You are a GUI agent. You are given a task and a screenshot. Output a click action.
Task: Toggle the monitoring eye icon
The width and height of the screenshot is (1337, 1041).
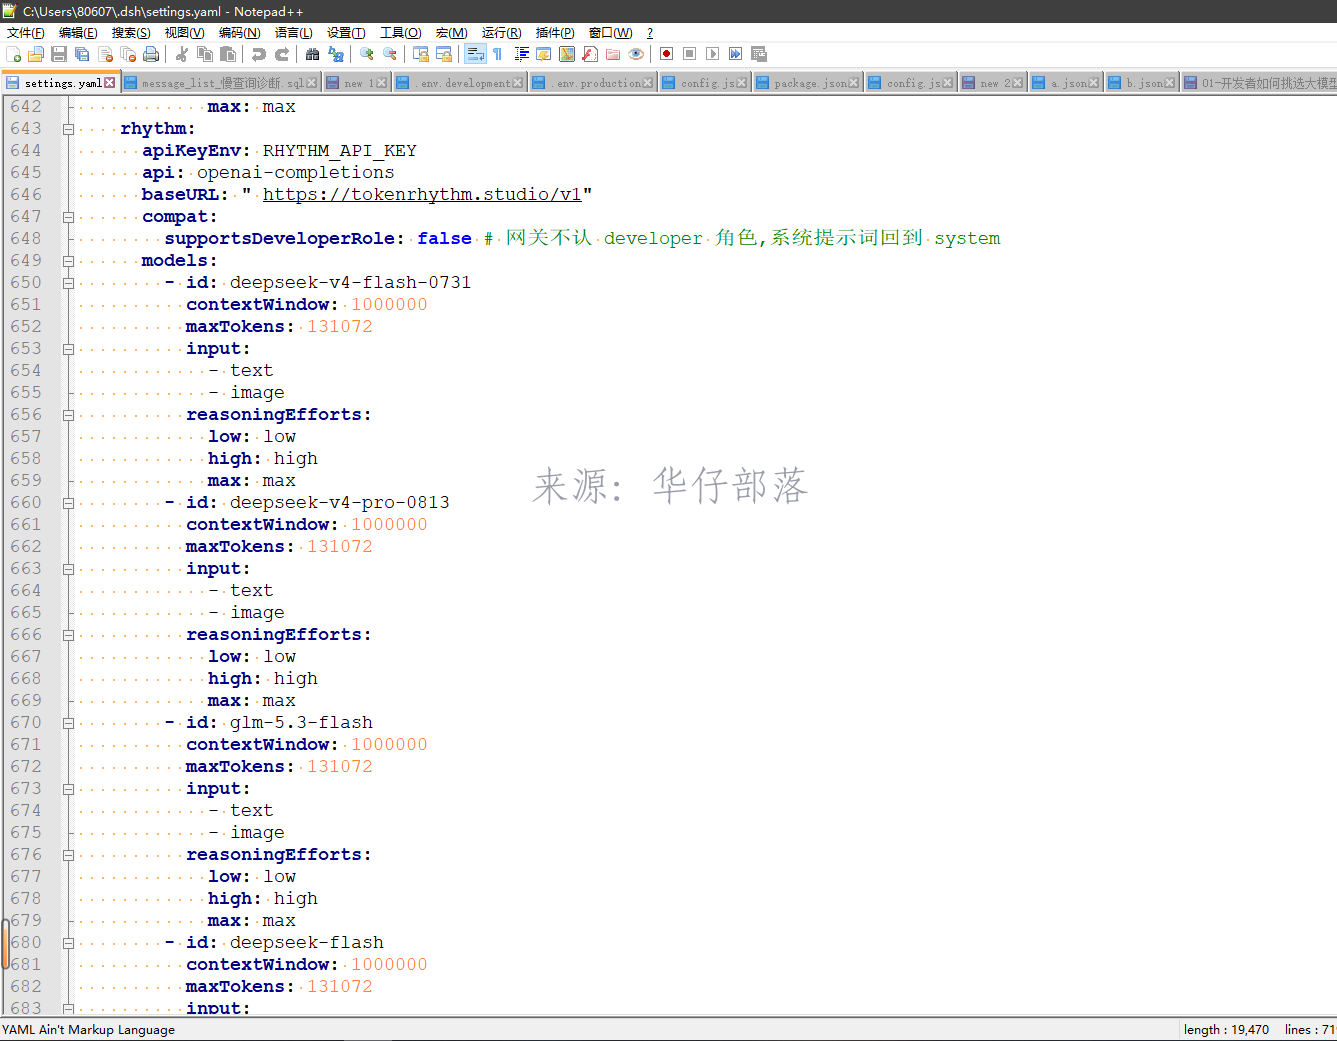[x=636, y=54]
